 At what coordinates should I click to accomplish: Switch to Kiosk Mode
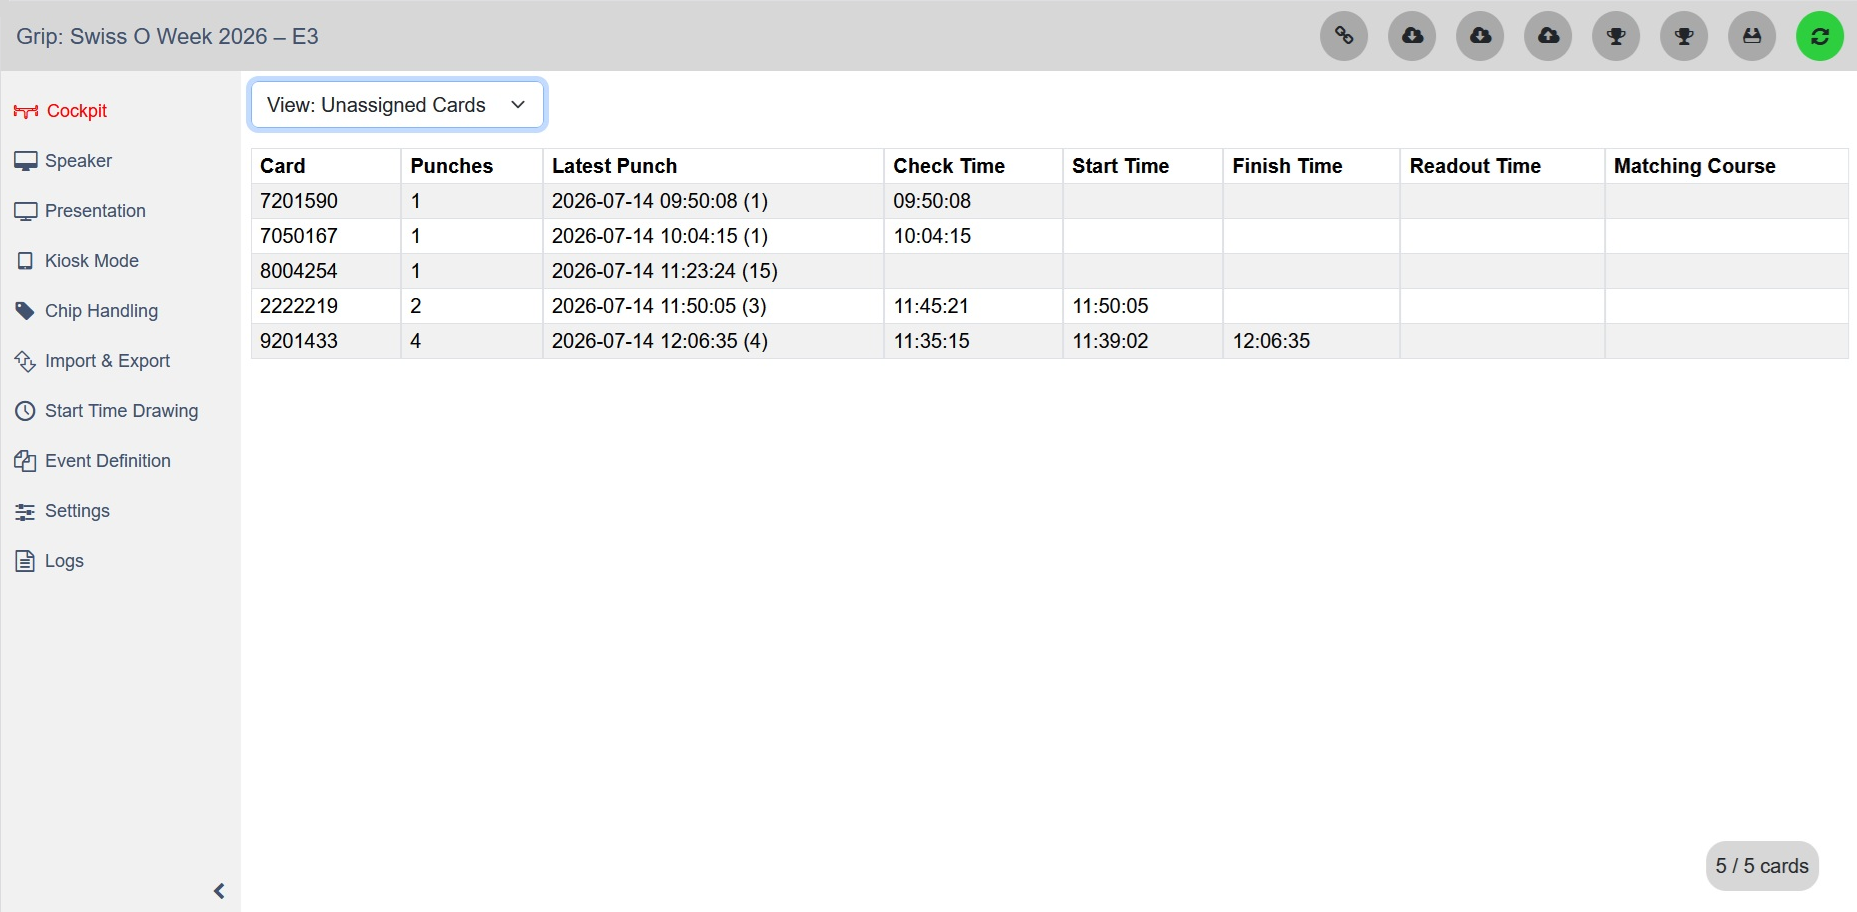coord(77,261)
